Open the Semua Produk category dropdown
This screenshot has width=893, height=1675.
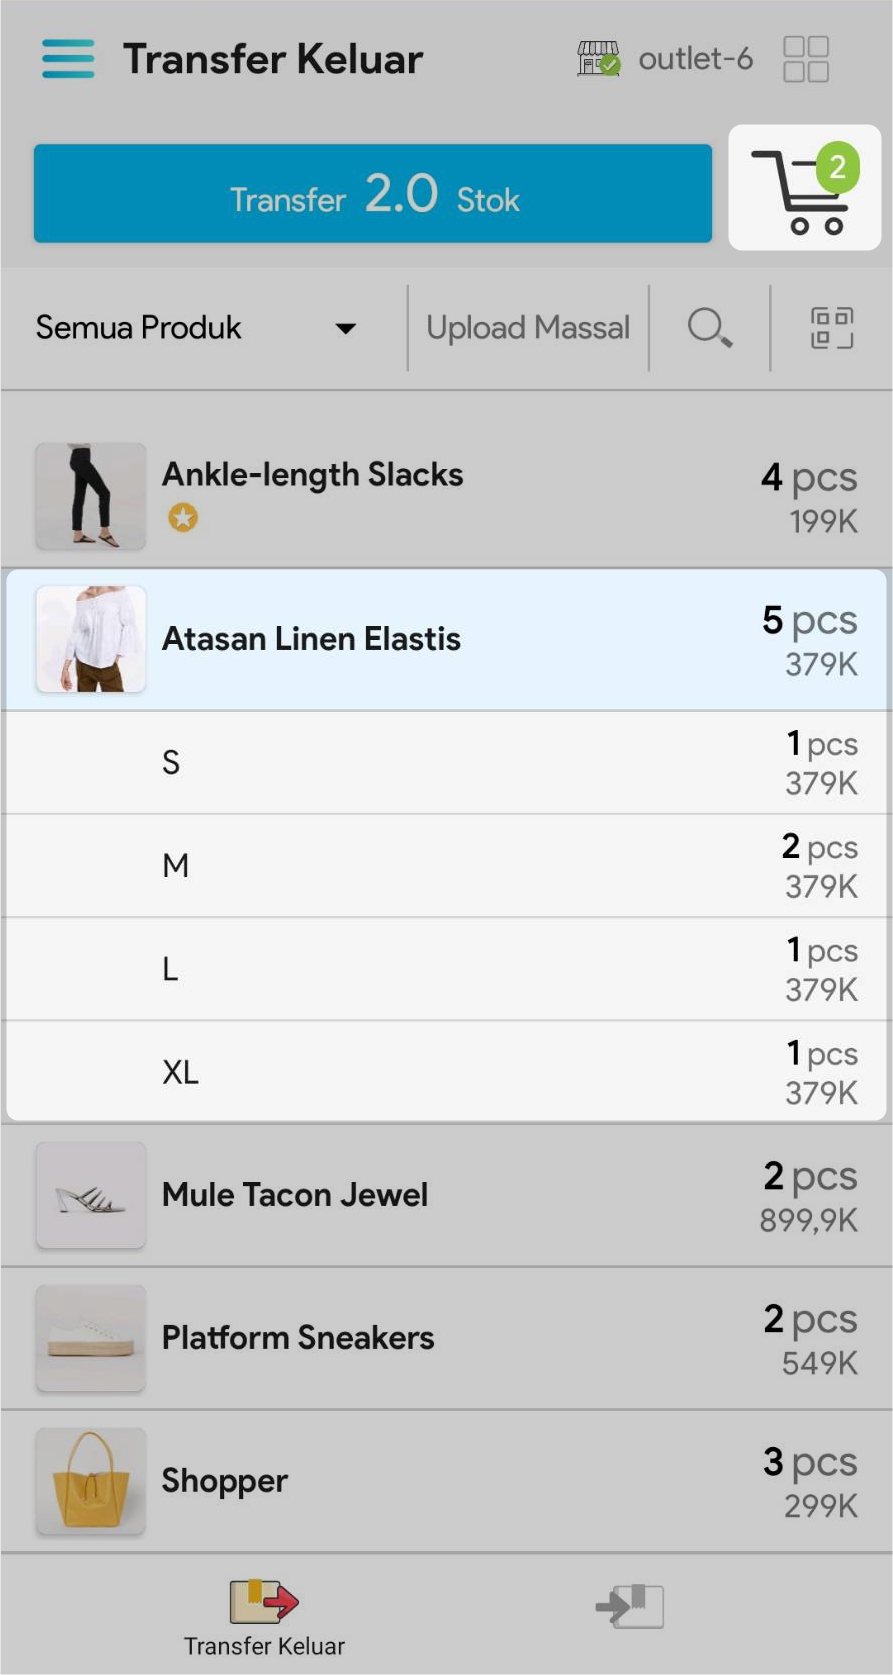[x=196, y=328]
